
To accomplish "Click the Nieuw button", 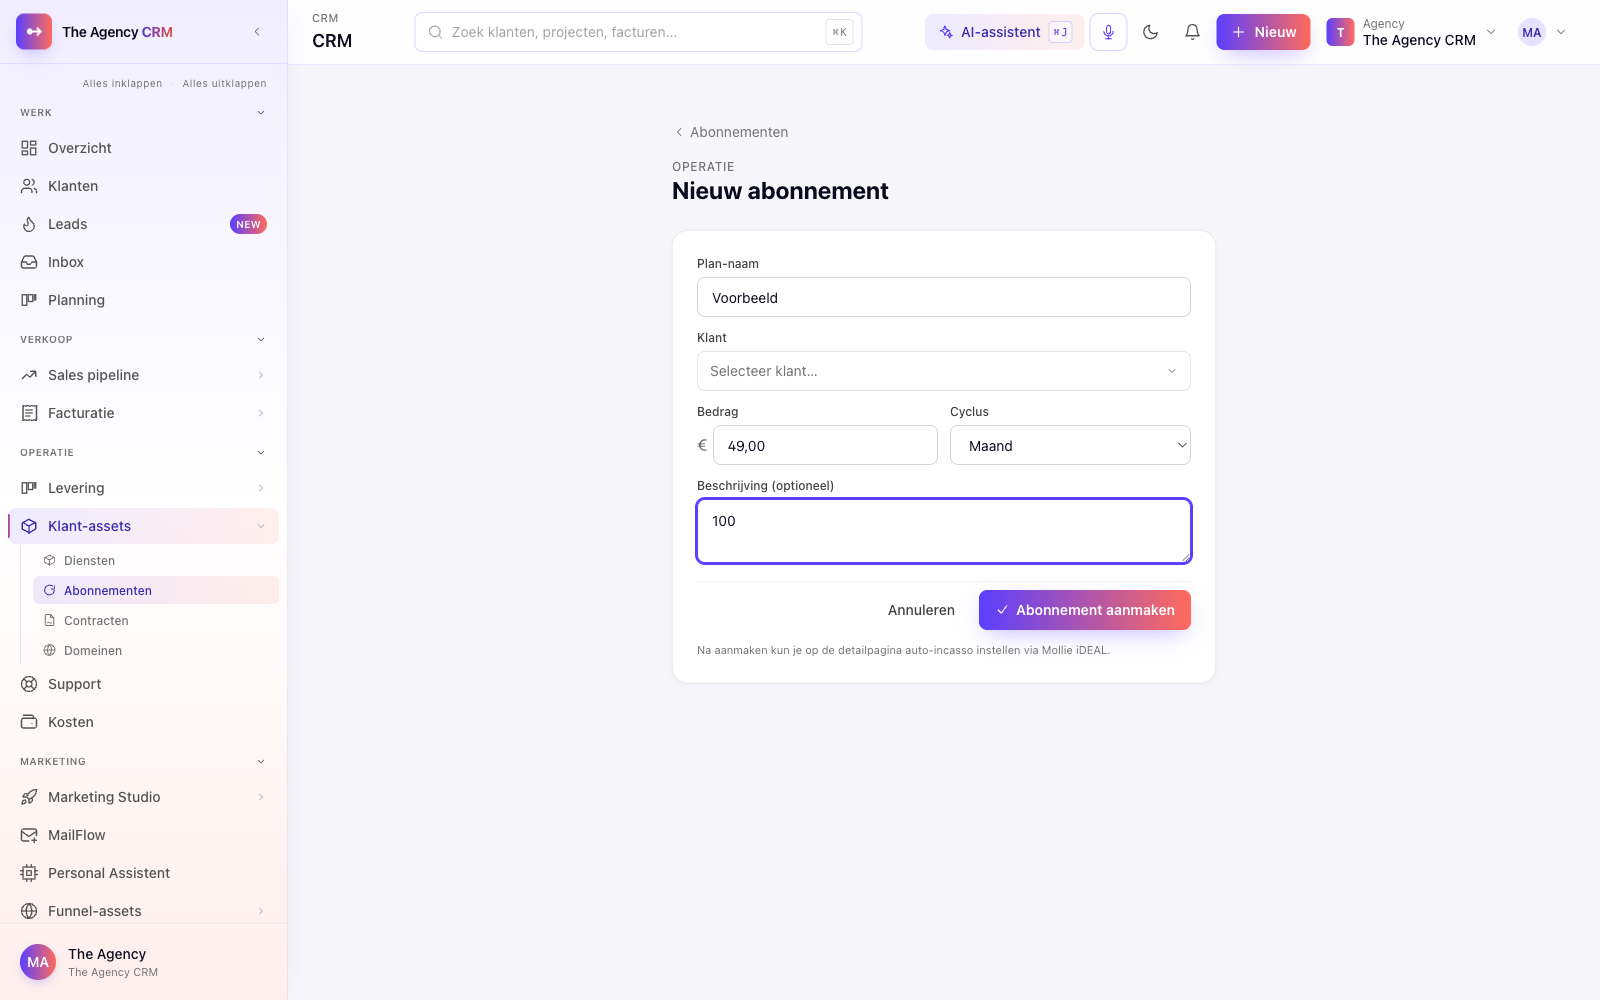I will (x=1263, y=32).
